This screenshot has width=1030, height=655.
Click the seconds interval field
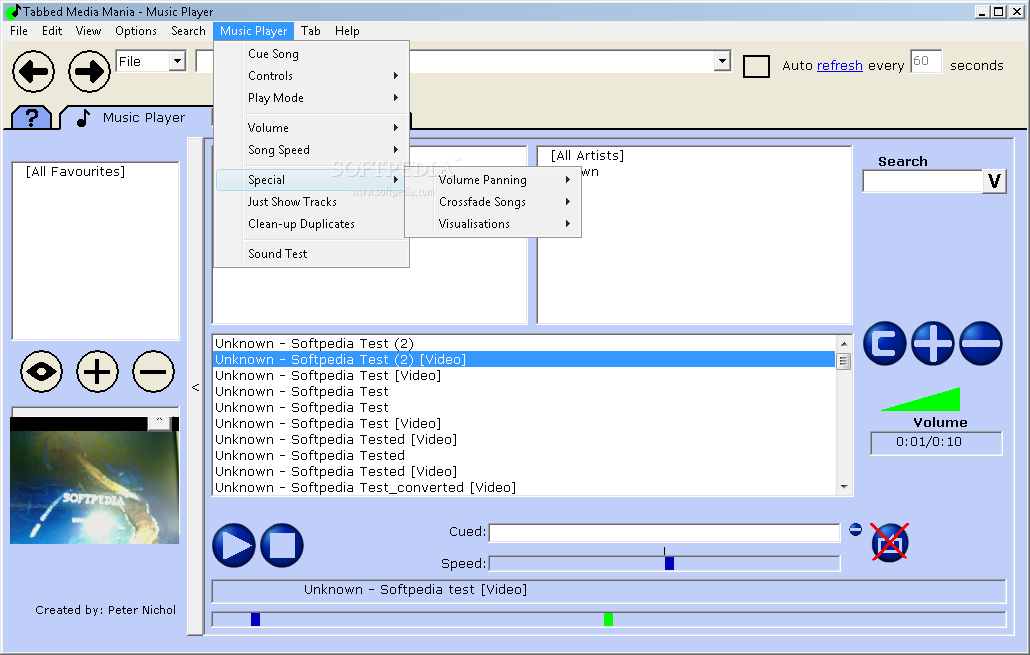pyautogui.click(x=926, y=62)
